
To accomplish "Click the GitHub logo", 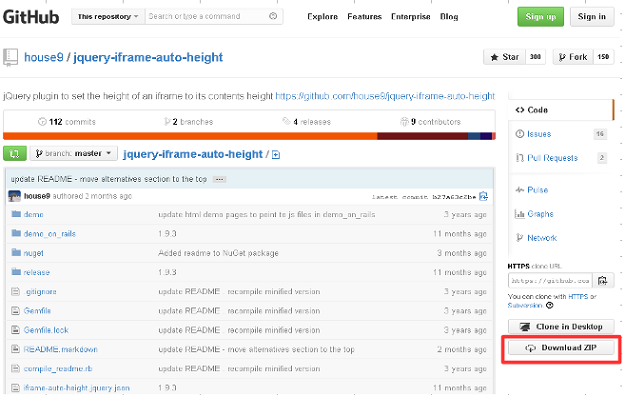I will 31,17.
